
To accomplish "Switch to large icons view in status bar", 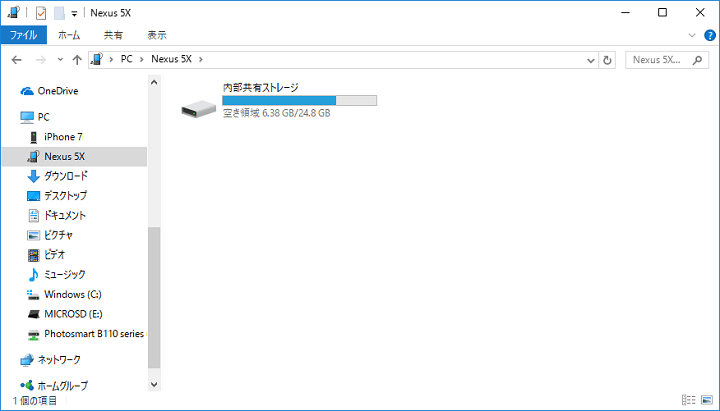I will point(707,400).
